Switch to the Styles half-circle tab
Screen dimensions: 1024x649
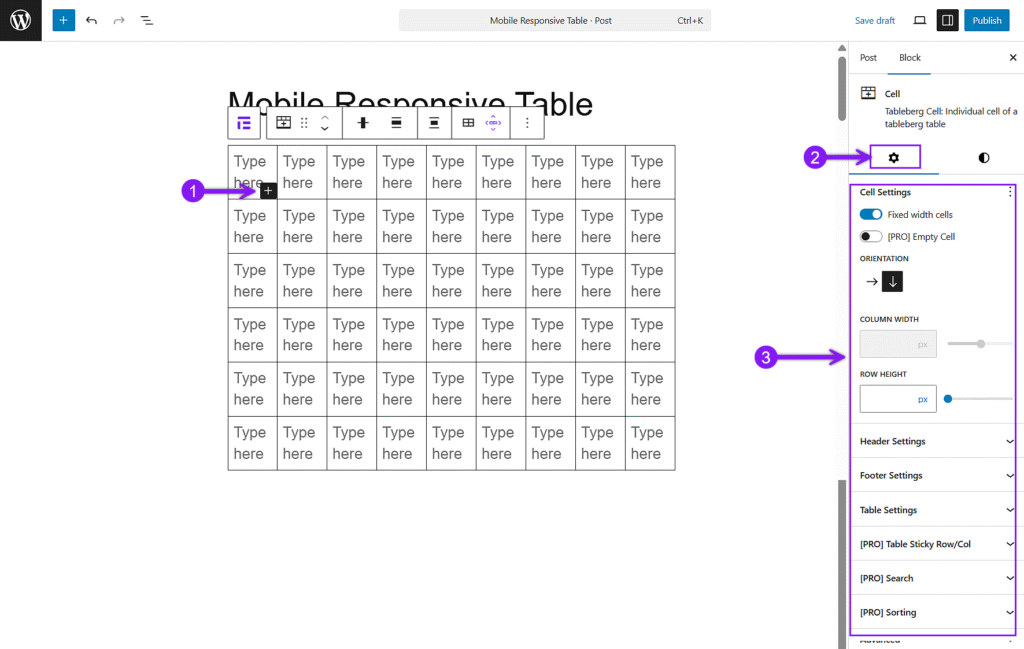click(x=984, y=157)
